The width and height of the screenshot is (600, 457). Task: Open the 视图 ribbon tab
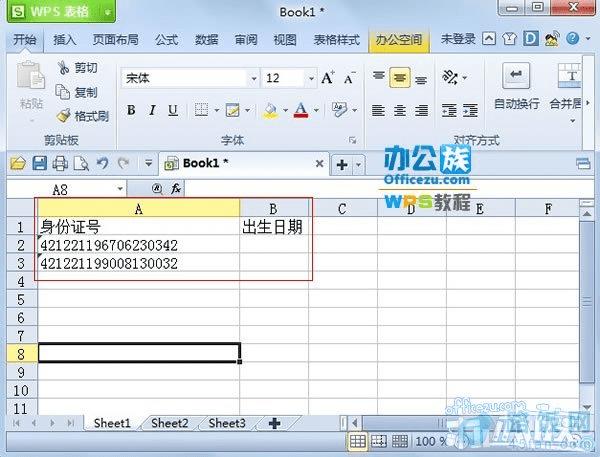tap(285, 39)
